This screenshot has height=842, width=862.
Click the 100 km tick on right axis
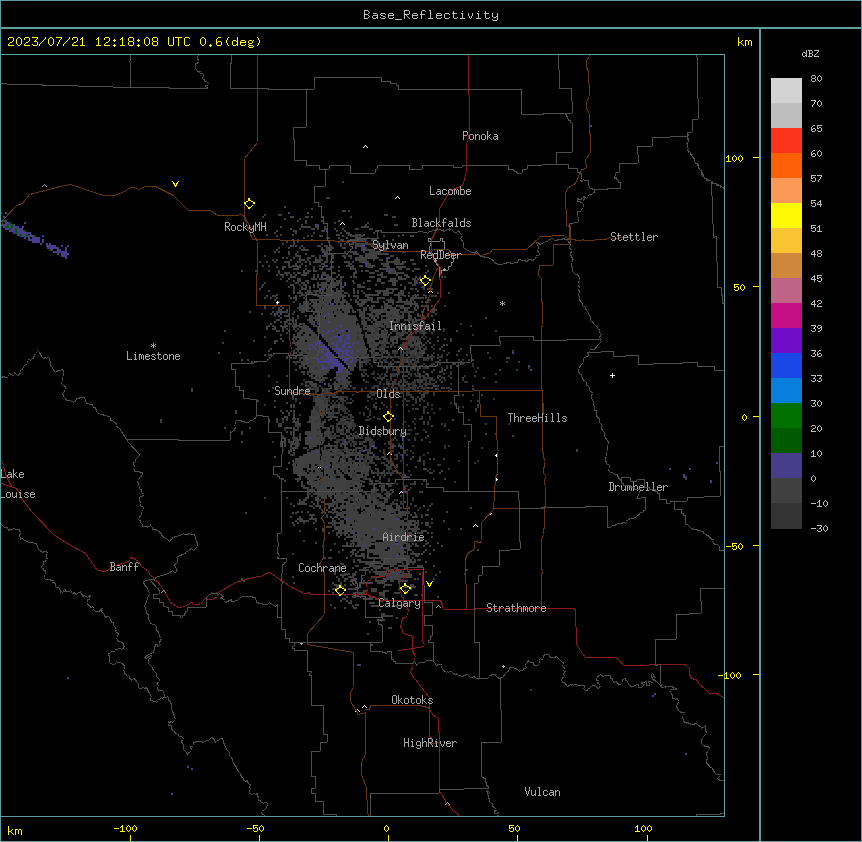[x=734, y=158]
